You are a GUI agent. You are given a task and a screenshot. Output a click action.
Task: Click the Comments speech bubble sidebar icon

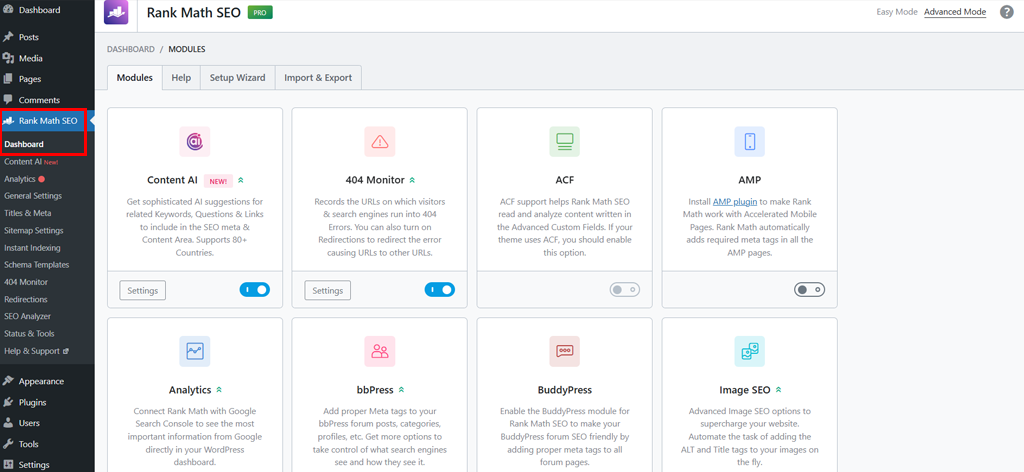(x=8, y=100)
